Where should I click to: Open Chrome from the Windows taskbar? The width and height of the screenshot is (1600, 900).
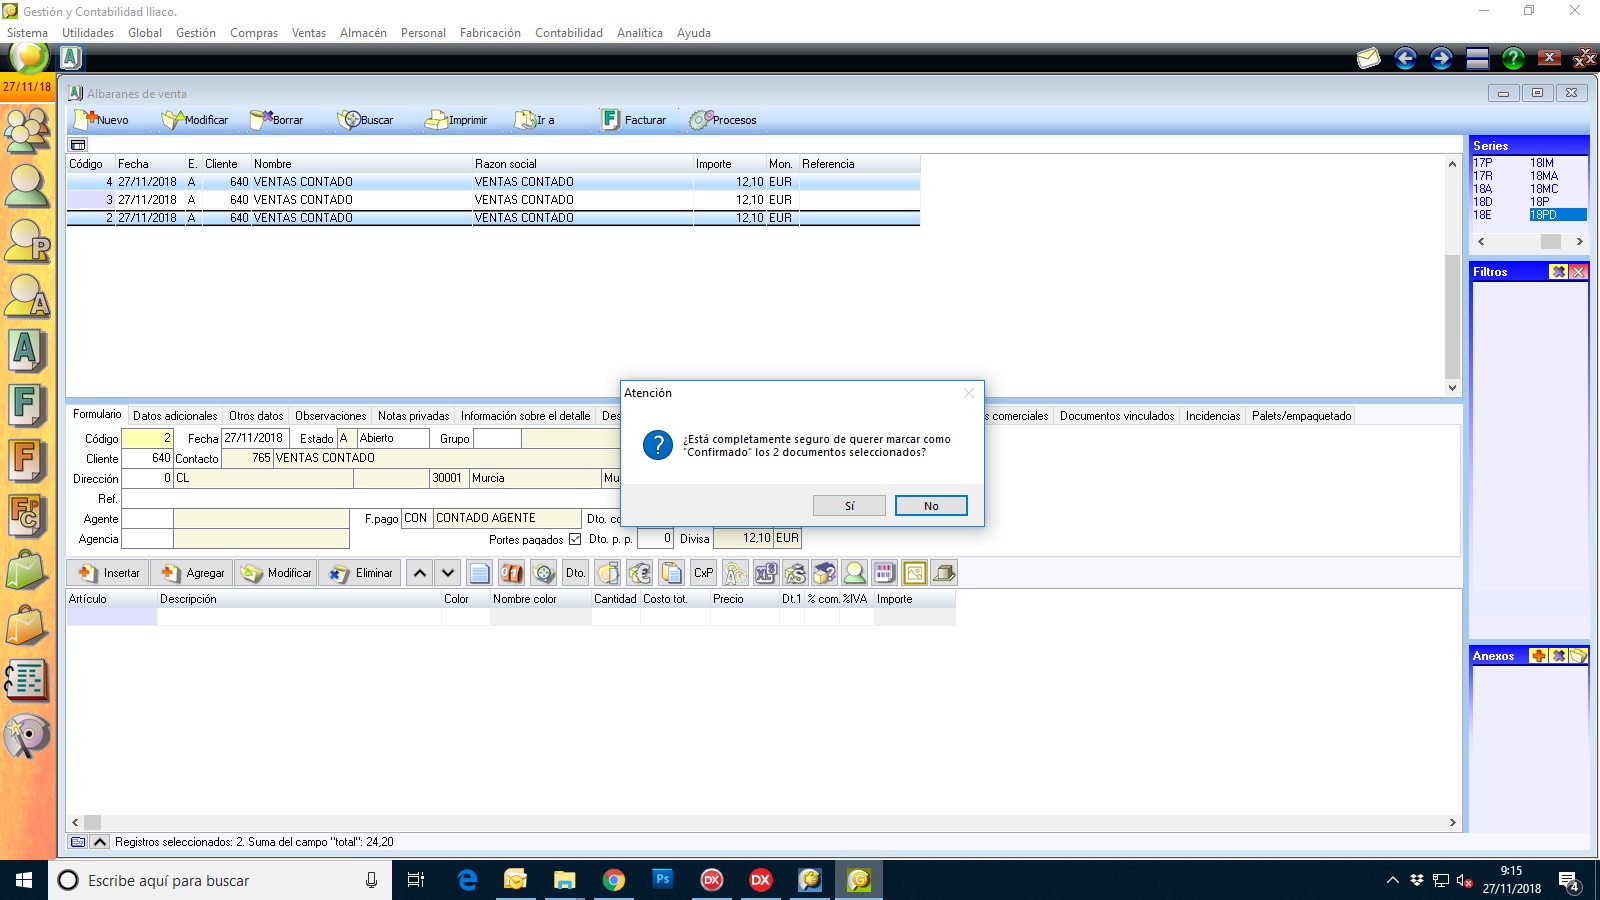coord(613,880)
